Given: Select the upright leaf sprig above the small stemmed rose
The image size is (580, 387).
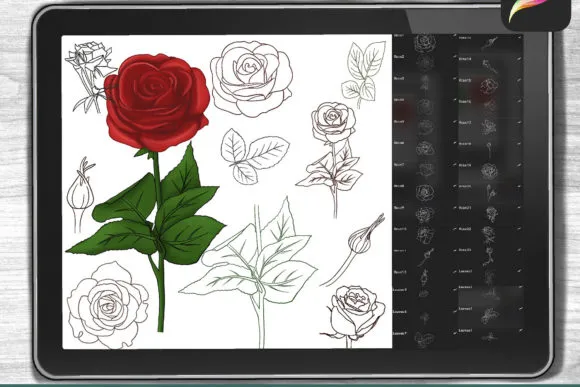Looking at the screenshot, I should click(x=364, y=74).
